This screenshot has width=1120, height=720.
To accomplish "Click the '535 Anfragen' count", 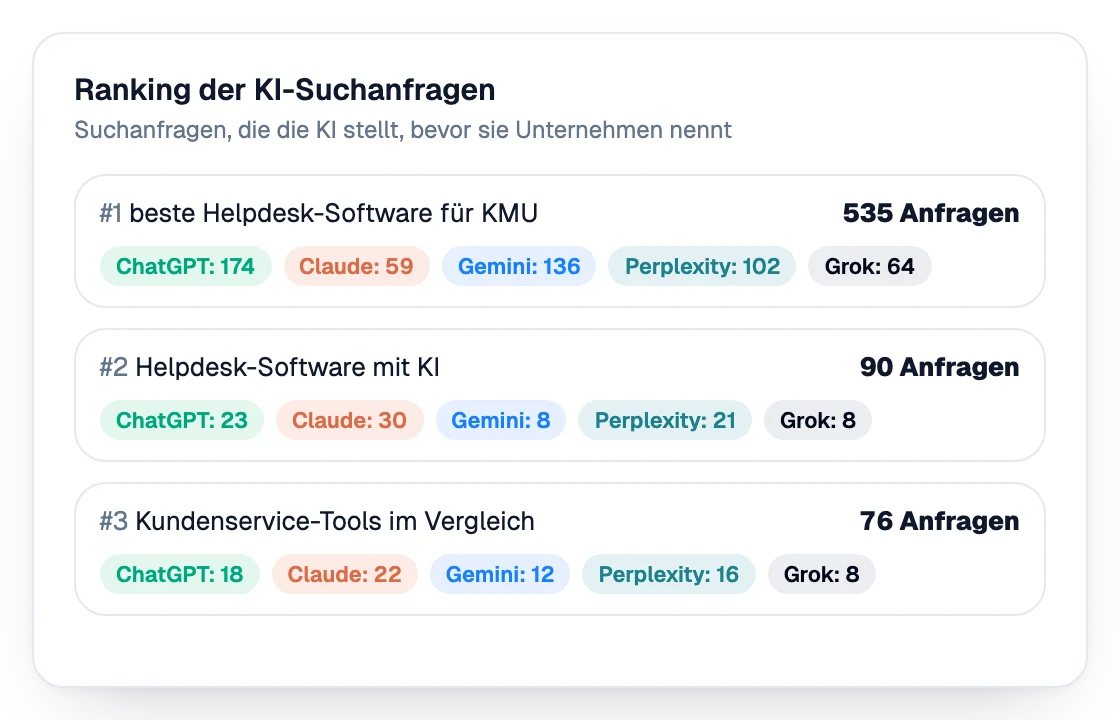I will 931,213.
